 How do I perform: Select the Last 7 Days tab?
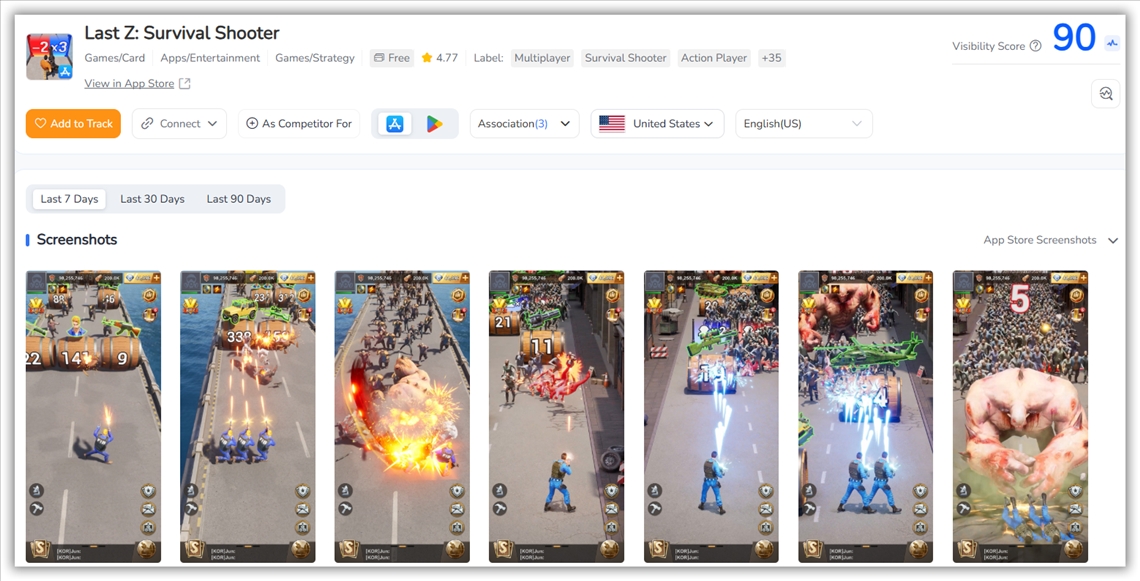(x=69, y=199)
